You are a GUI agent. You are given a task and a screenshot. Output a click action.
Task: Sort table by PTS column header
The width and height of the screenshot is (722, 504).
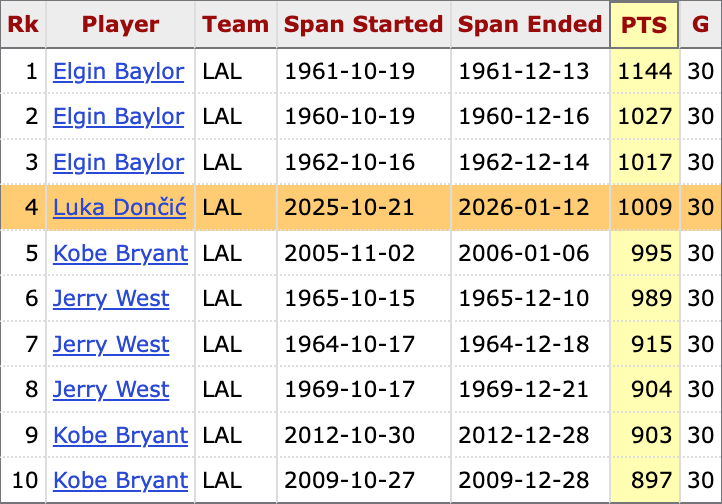click(x=644, y=25)
